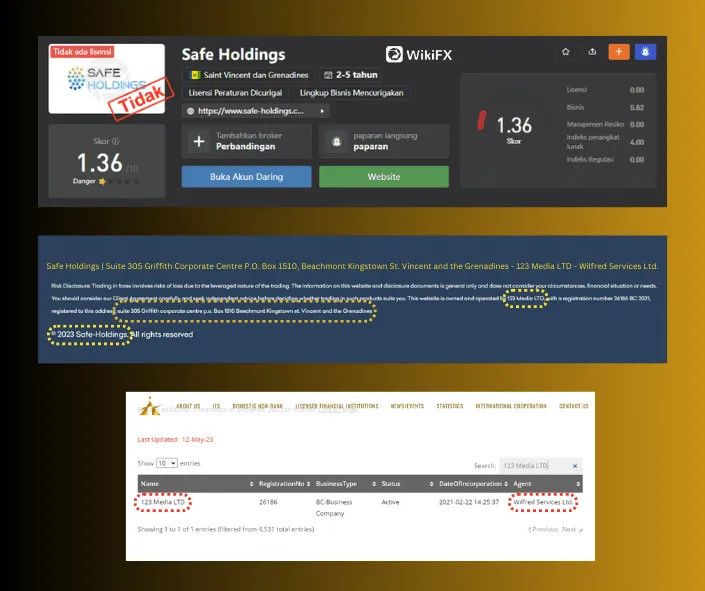Screen dimensions: 705x591
Task: Sort by DateOfIncorporation column
Action: (x=473, y=484)
